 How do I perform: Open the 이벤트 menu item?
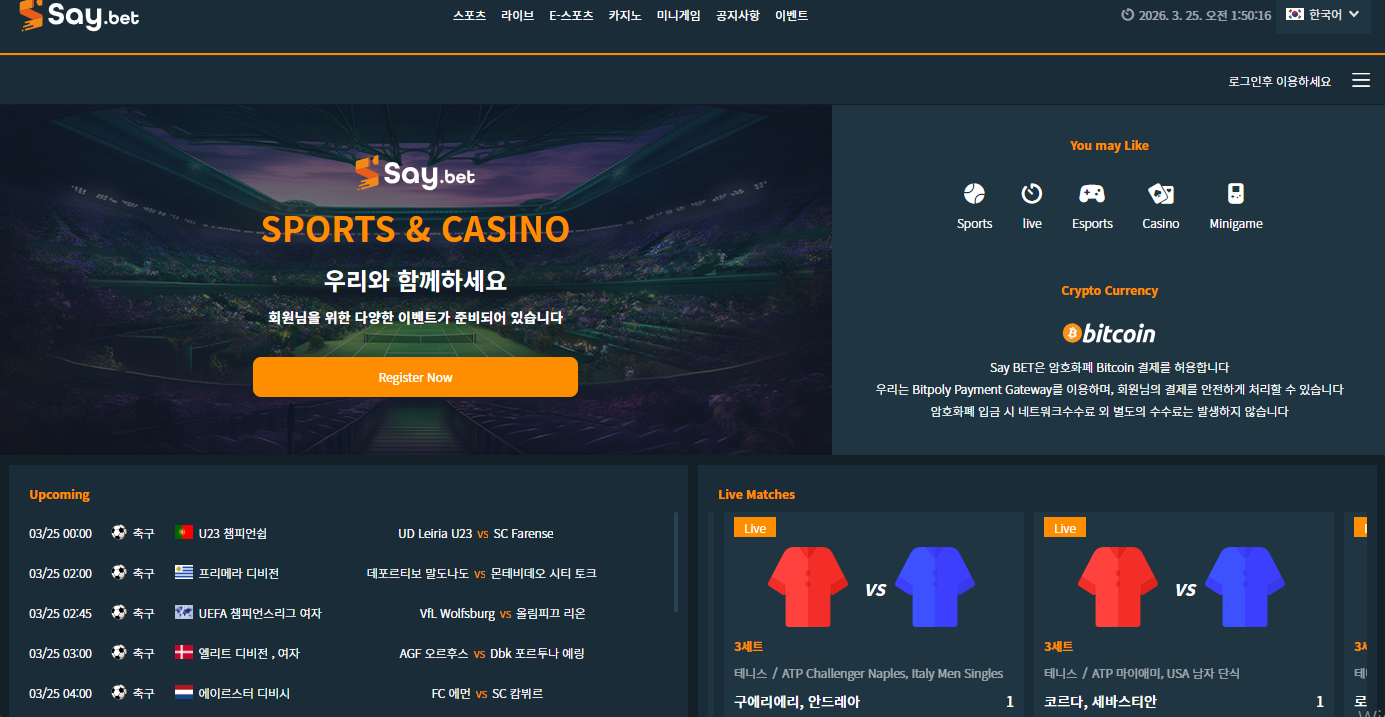coord(791,16)
